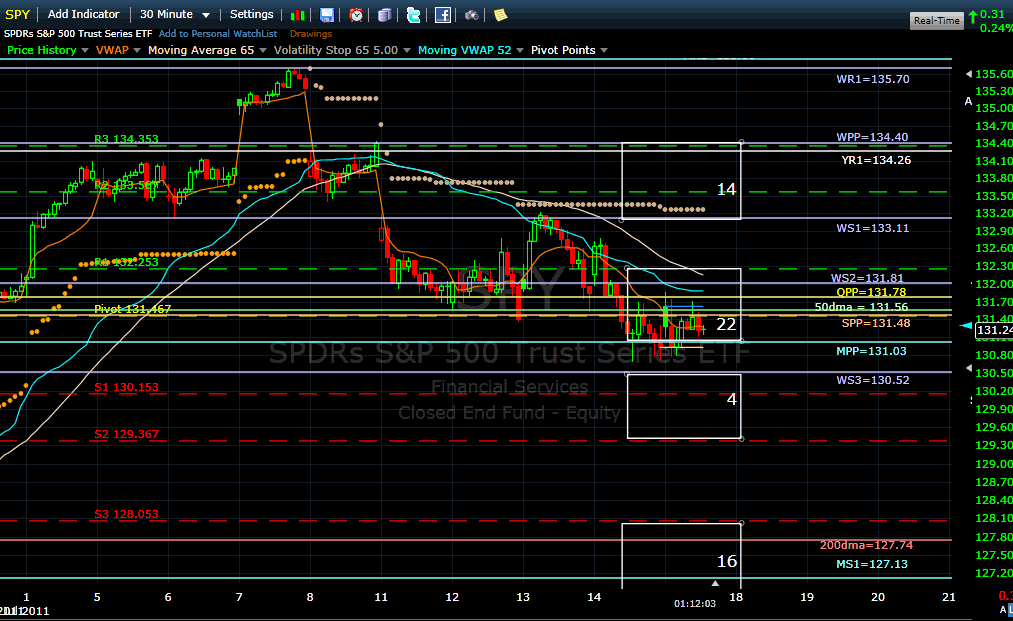
Task: Click the 01:12:03 countdown timer
Action: pos(695,604)
